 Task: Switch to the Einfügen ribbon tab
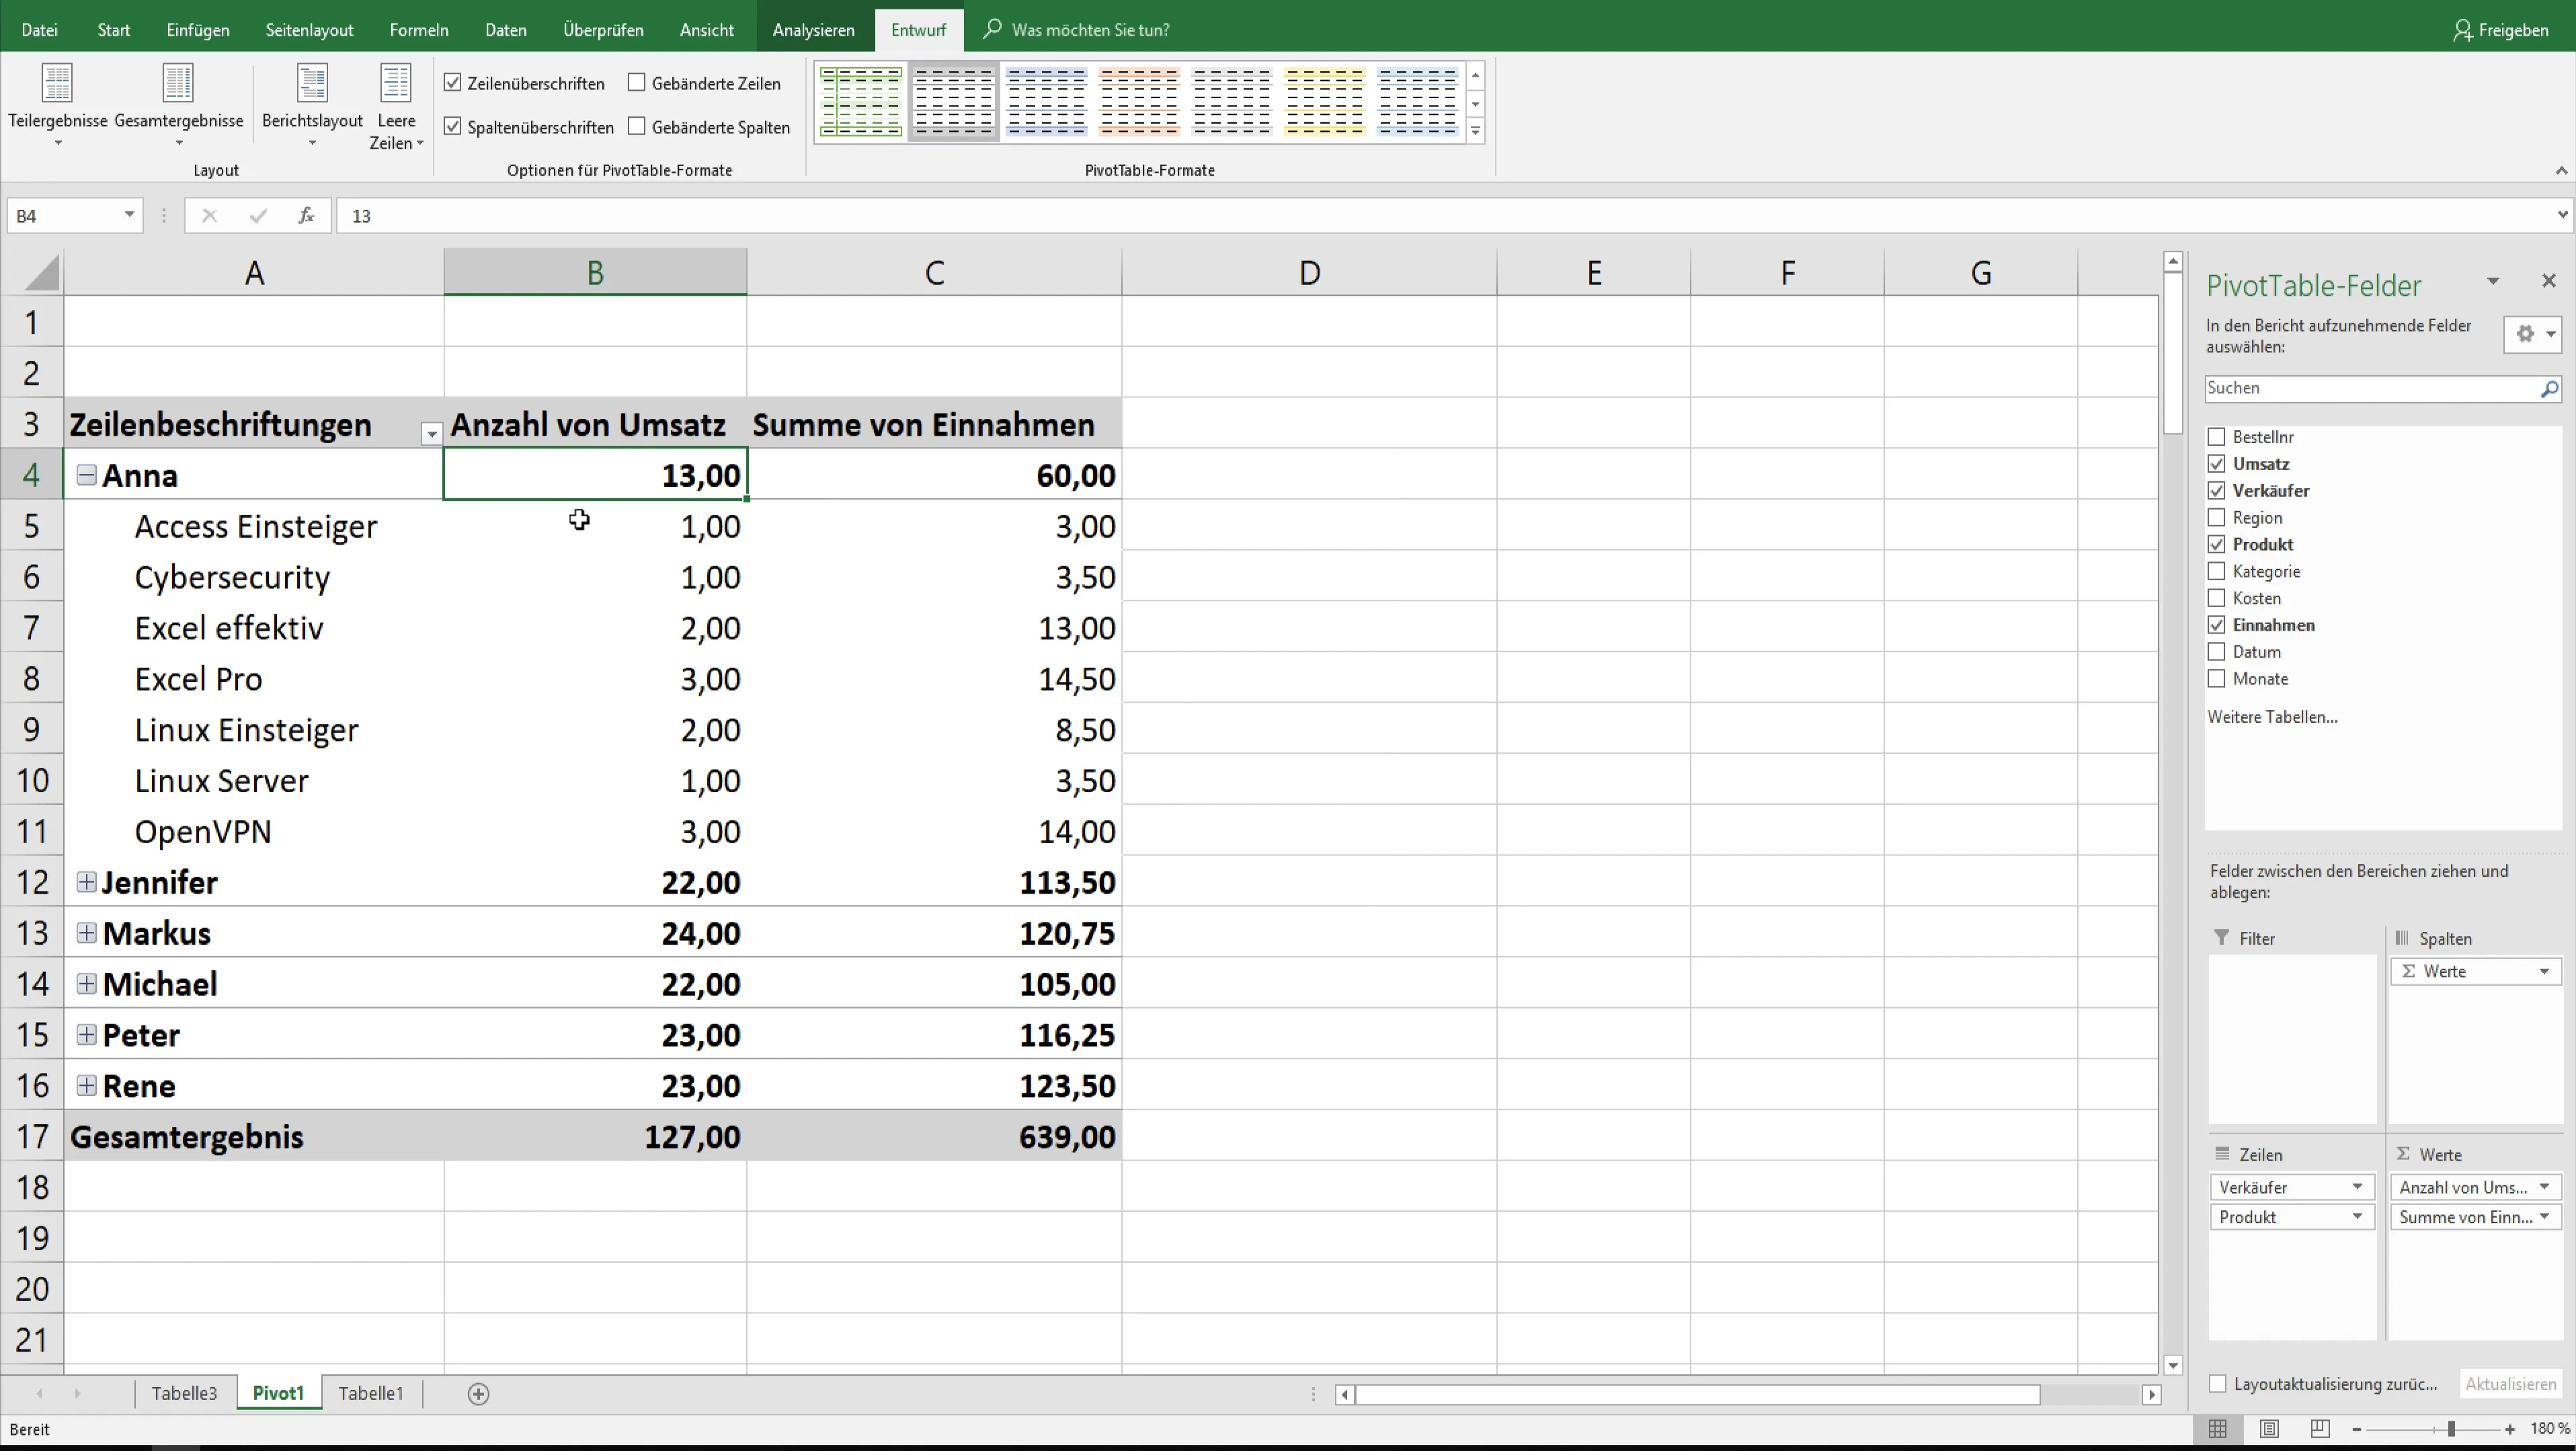(x=198, y=30)
